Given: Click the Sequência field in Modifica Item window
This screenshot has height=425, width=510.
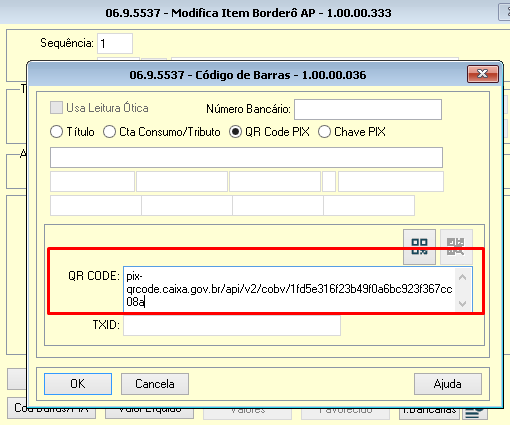Looking at the screenshot, I should tap(115, 43).
